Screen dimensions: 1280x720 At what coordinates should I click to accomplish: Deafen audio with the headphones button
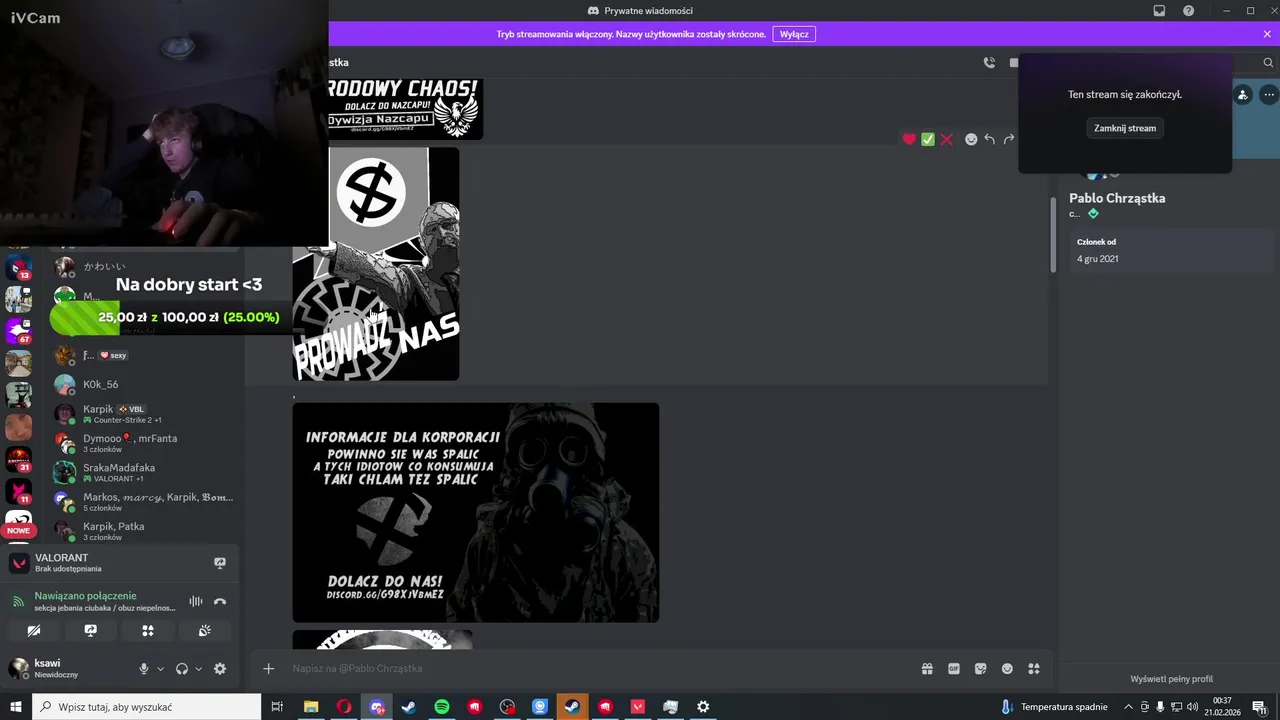(x=182, y=669)
